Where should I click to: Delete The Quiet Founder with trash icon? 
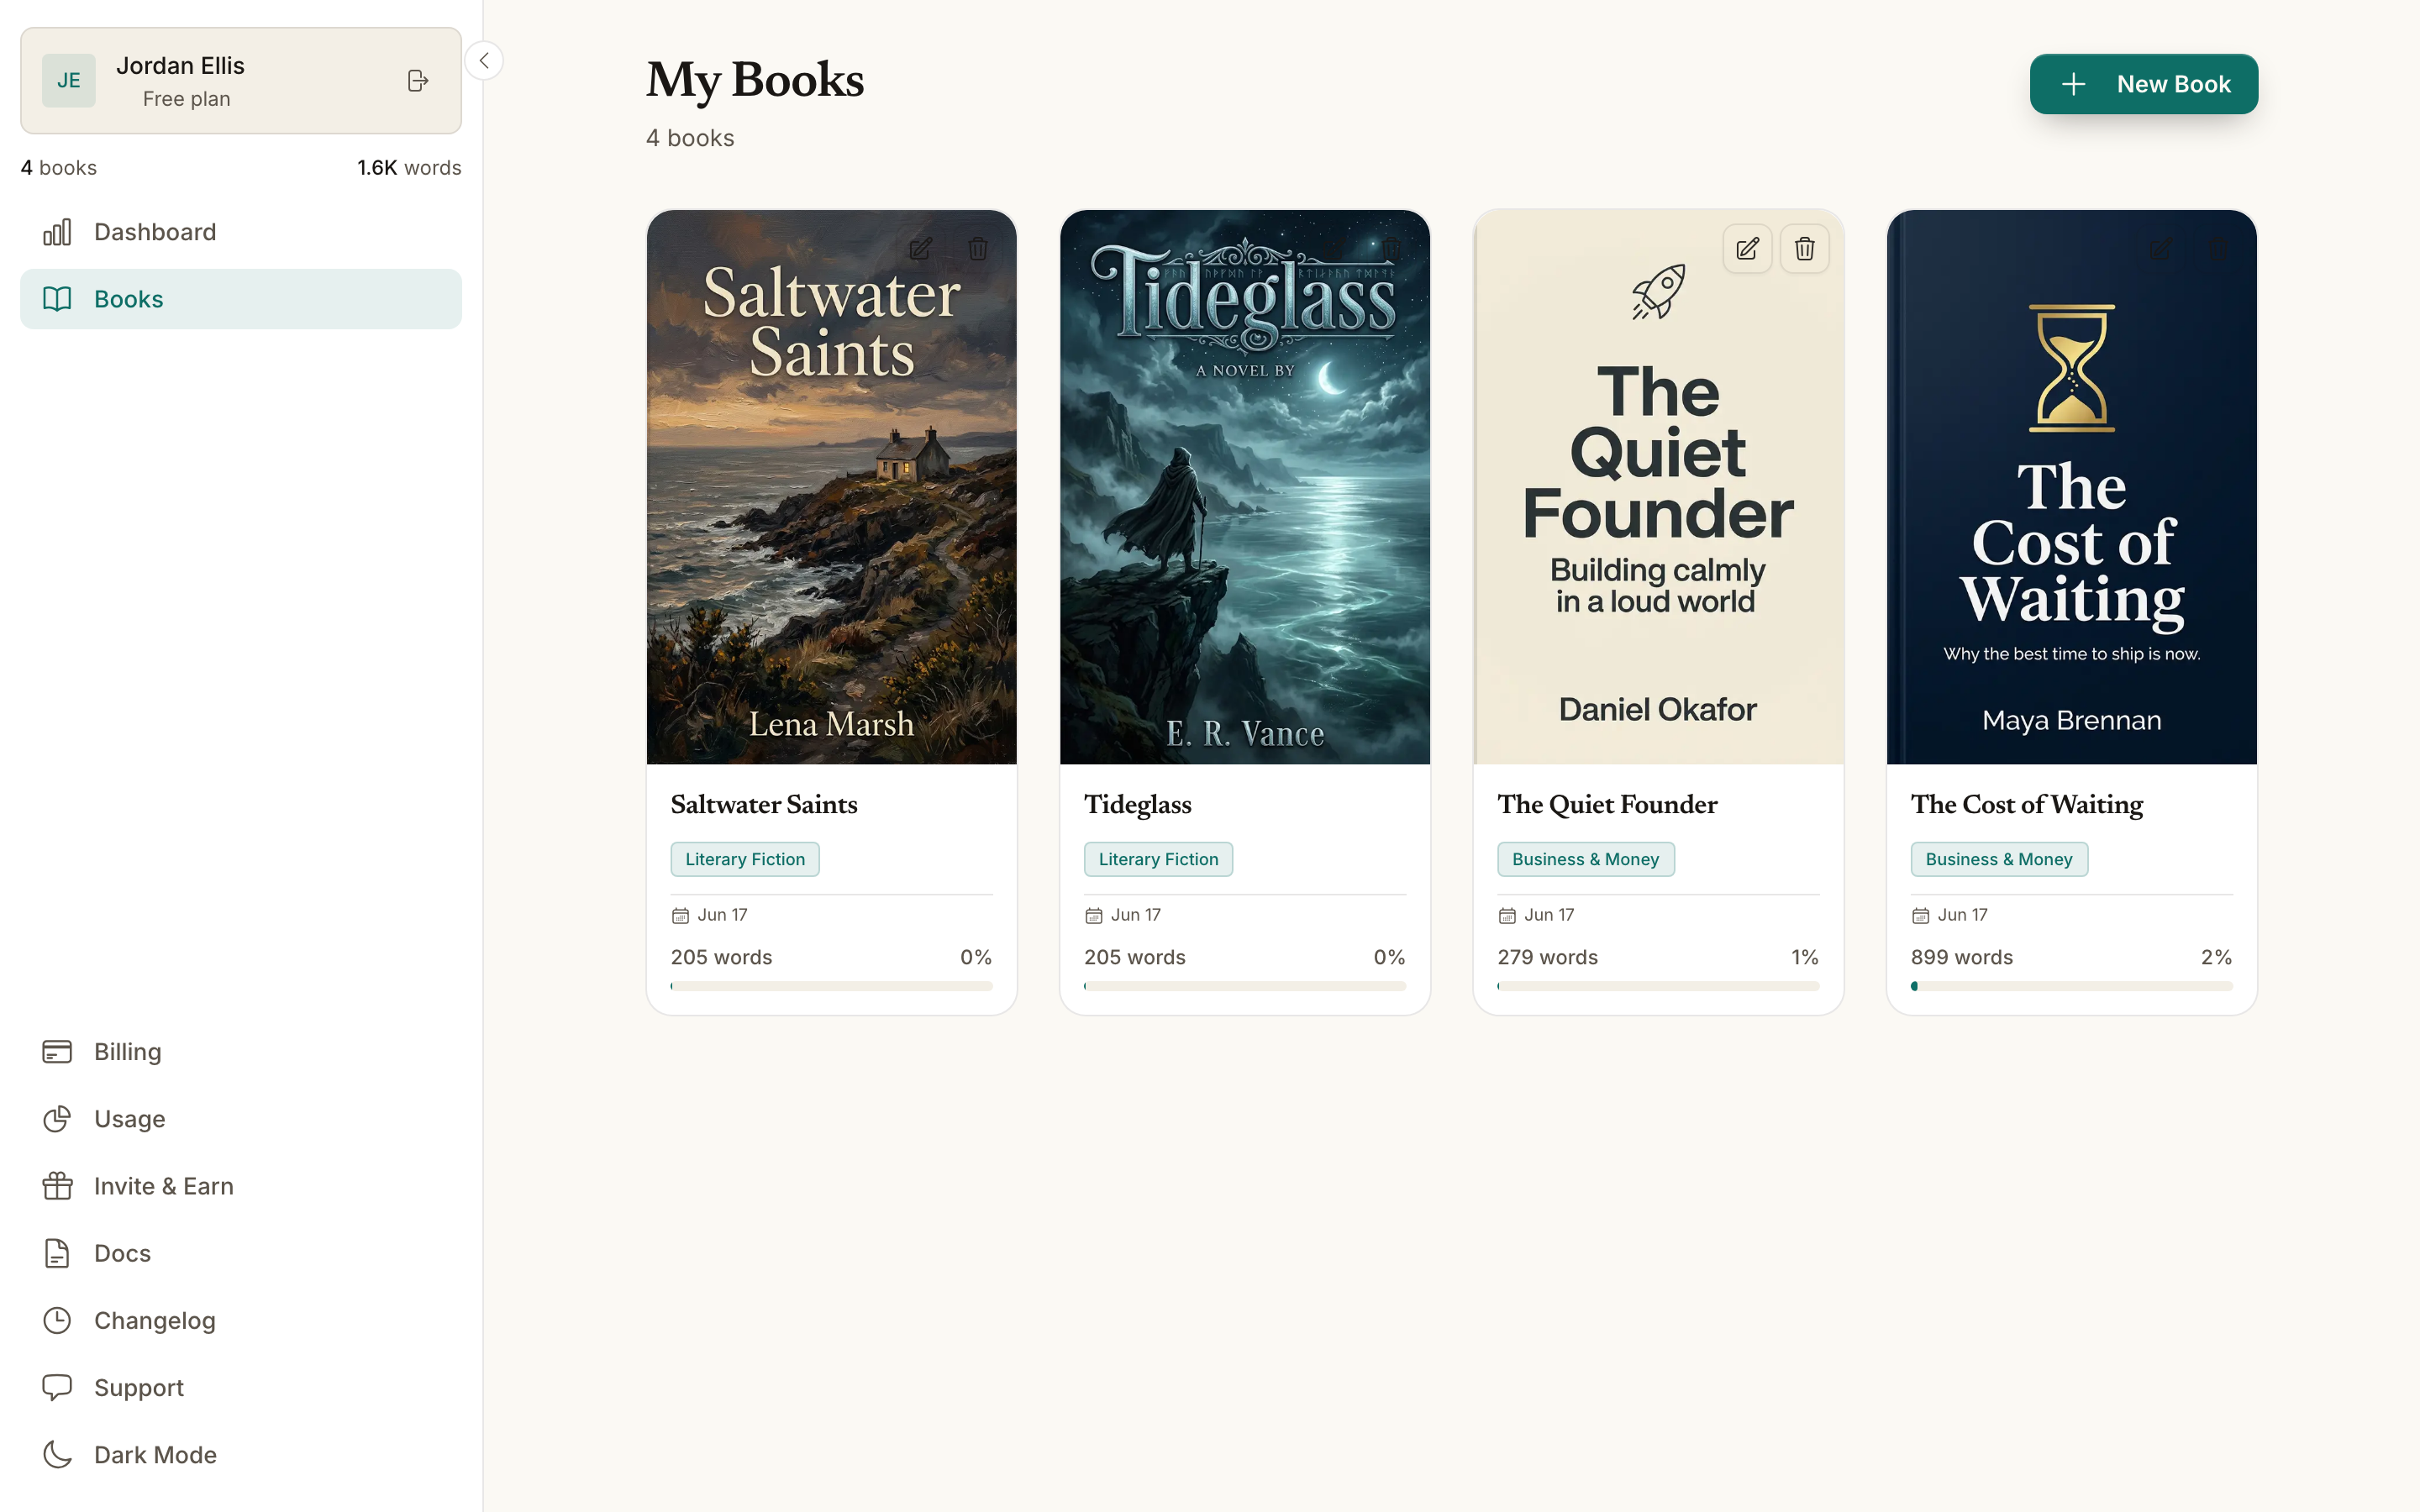pyautogui.click(x=1804, y=249)
